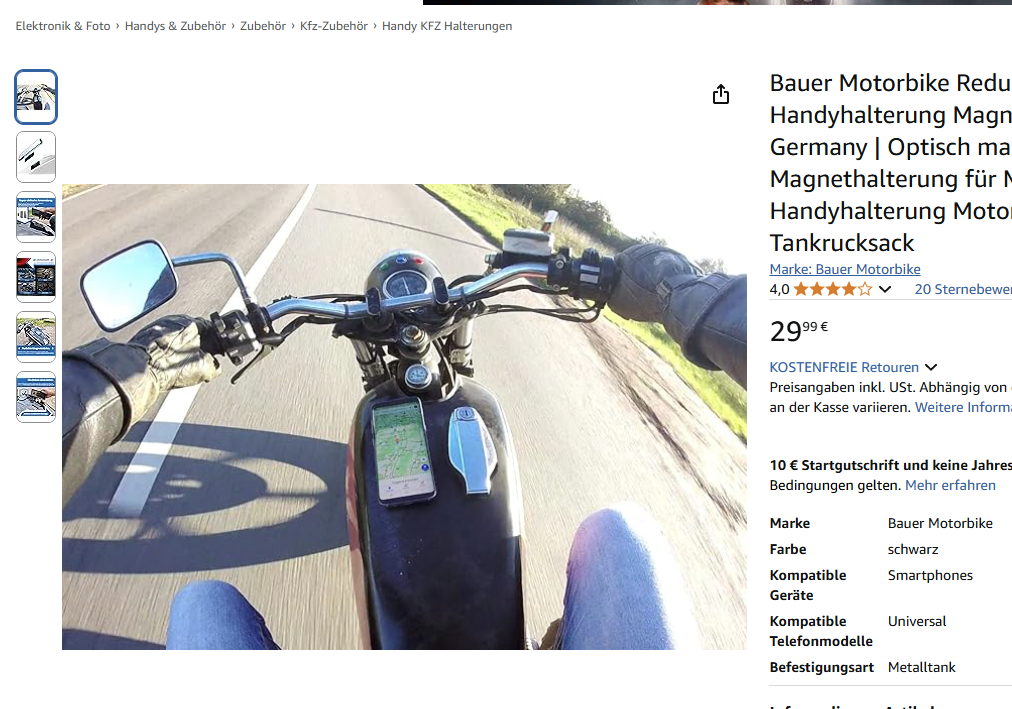
Task: Open the Elektronik & Foto breadcrumb
Action: pyautogui.click(x=63, y=26)
